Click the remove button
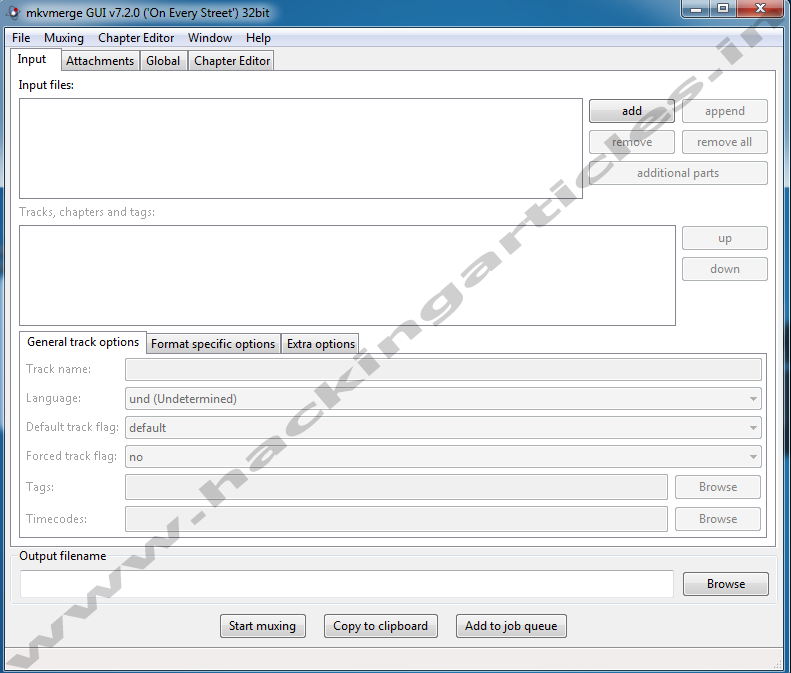Viewport: 791px width, 673px height. tap(632, 142)
